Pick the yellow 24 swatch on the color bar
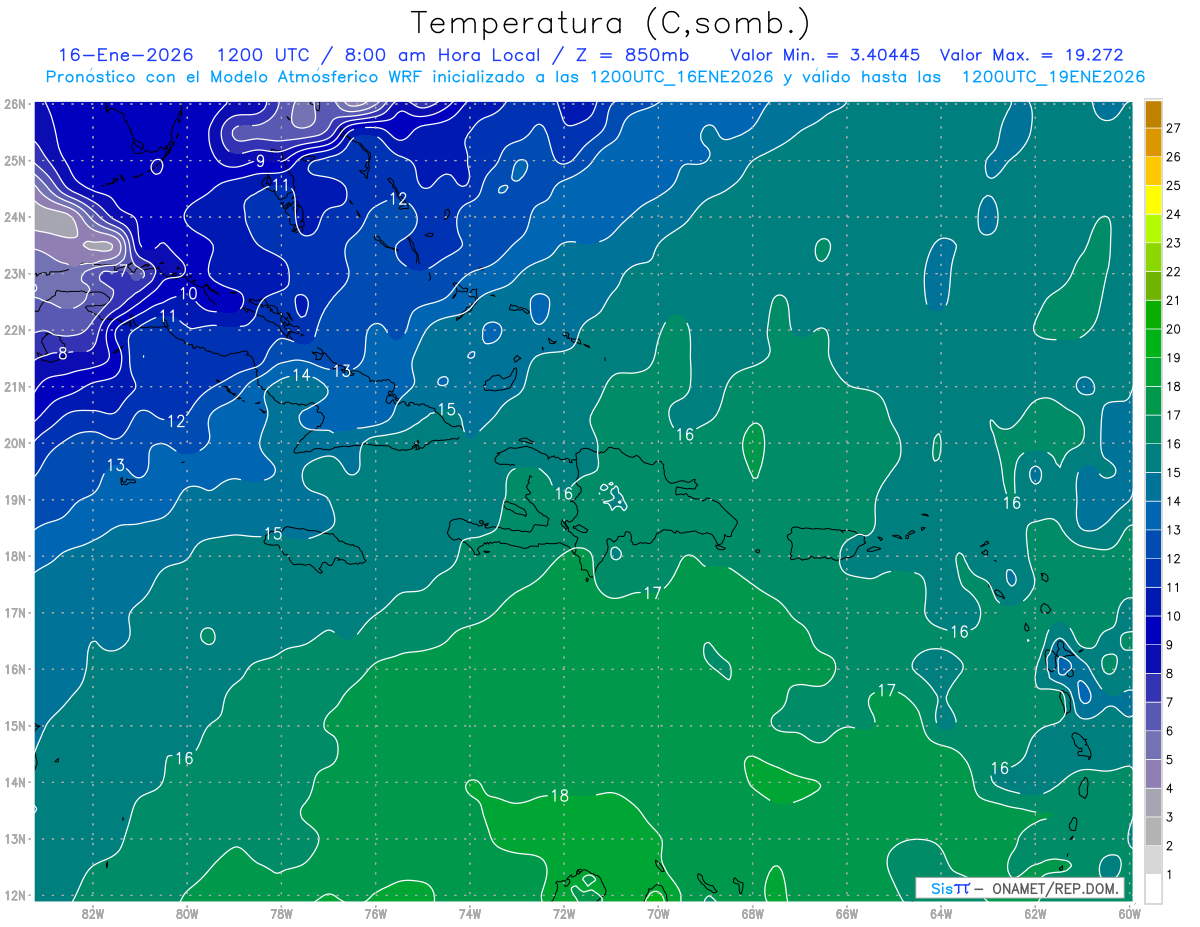The height and width of the screenshot is (927, 1200). [x=1153, y=200]
